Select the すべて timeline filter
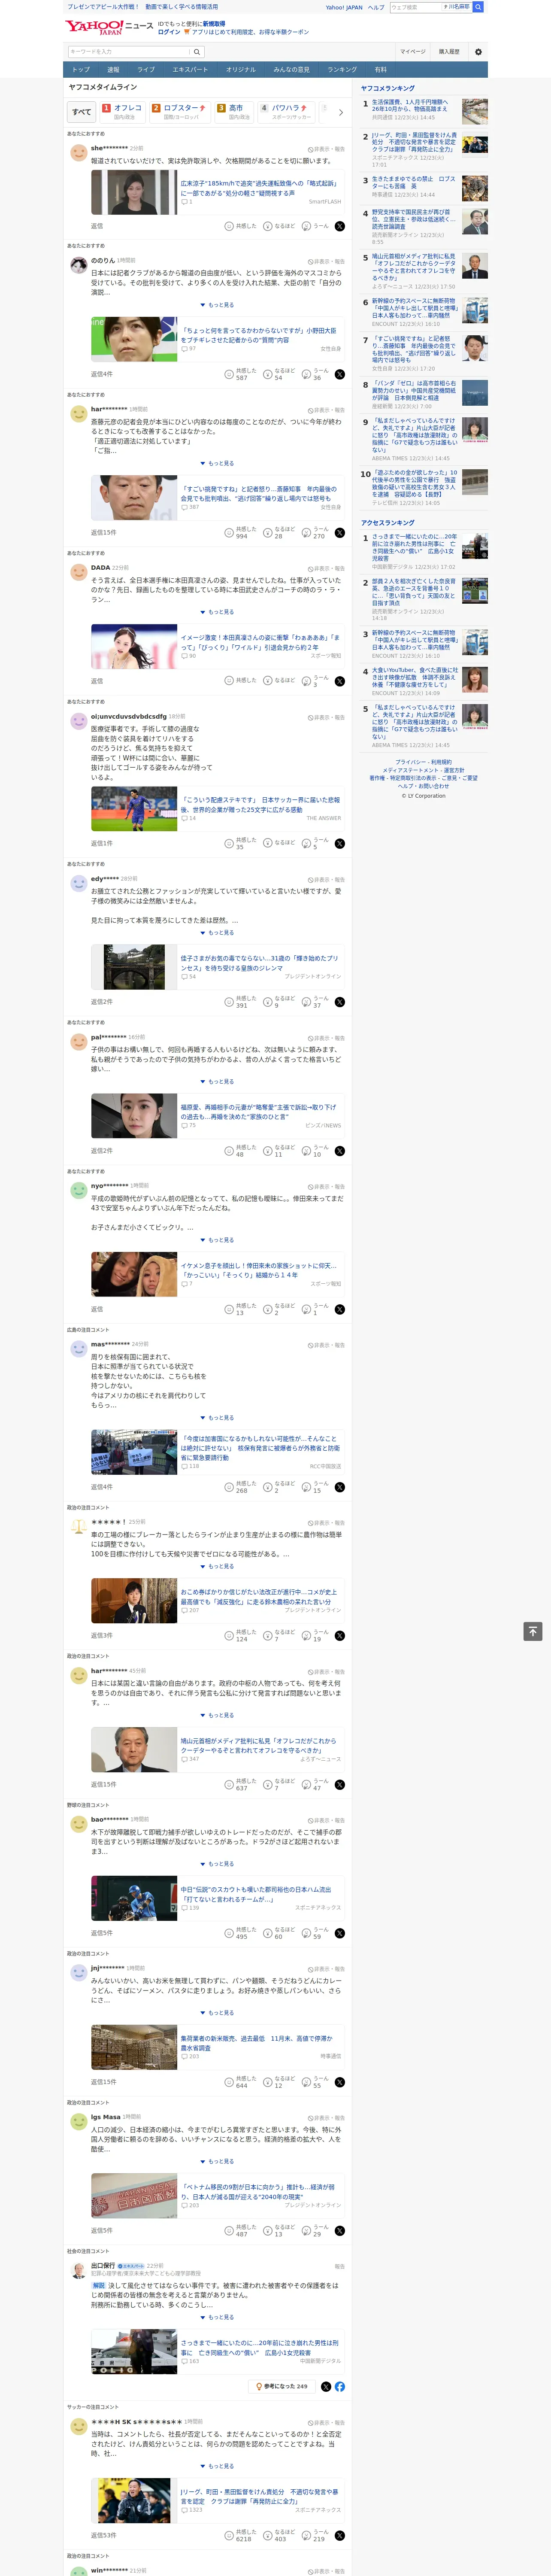This screenshot has width=551, height=2576. 82,112
